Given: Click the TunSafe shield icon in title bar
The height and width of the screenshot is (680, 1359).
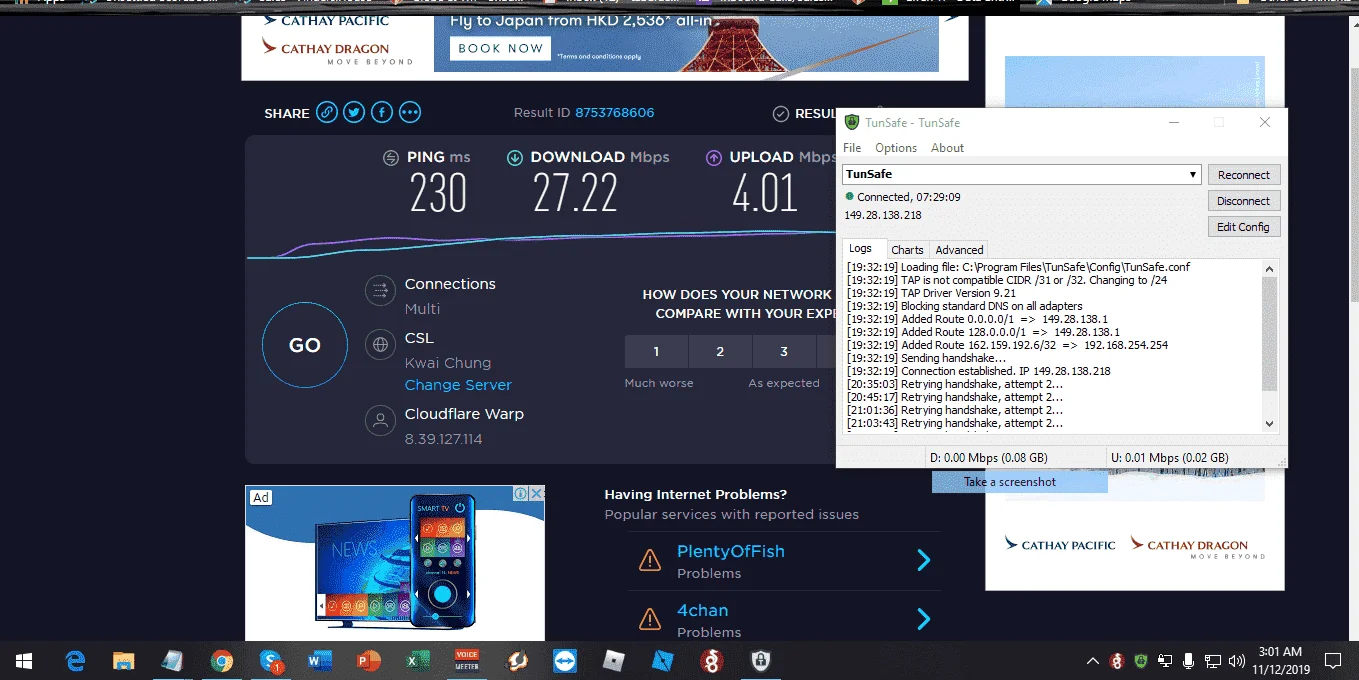Looking at the screenshot, I should tap(852, 122).
